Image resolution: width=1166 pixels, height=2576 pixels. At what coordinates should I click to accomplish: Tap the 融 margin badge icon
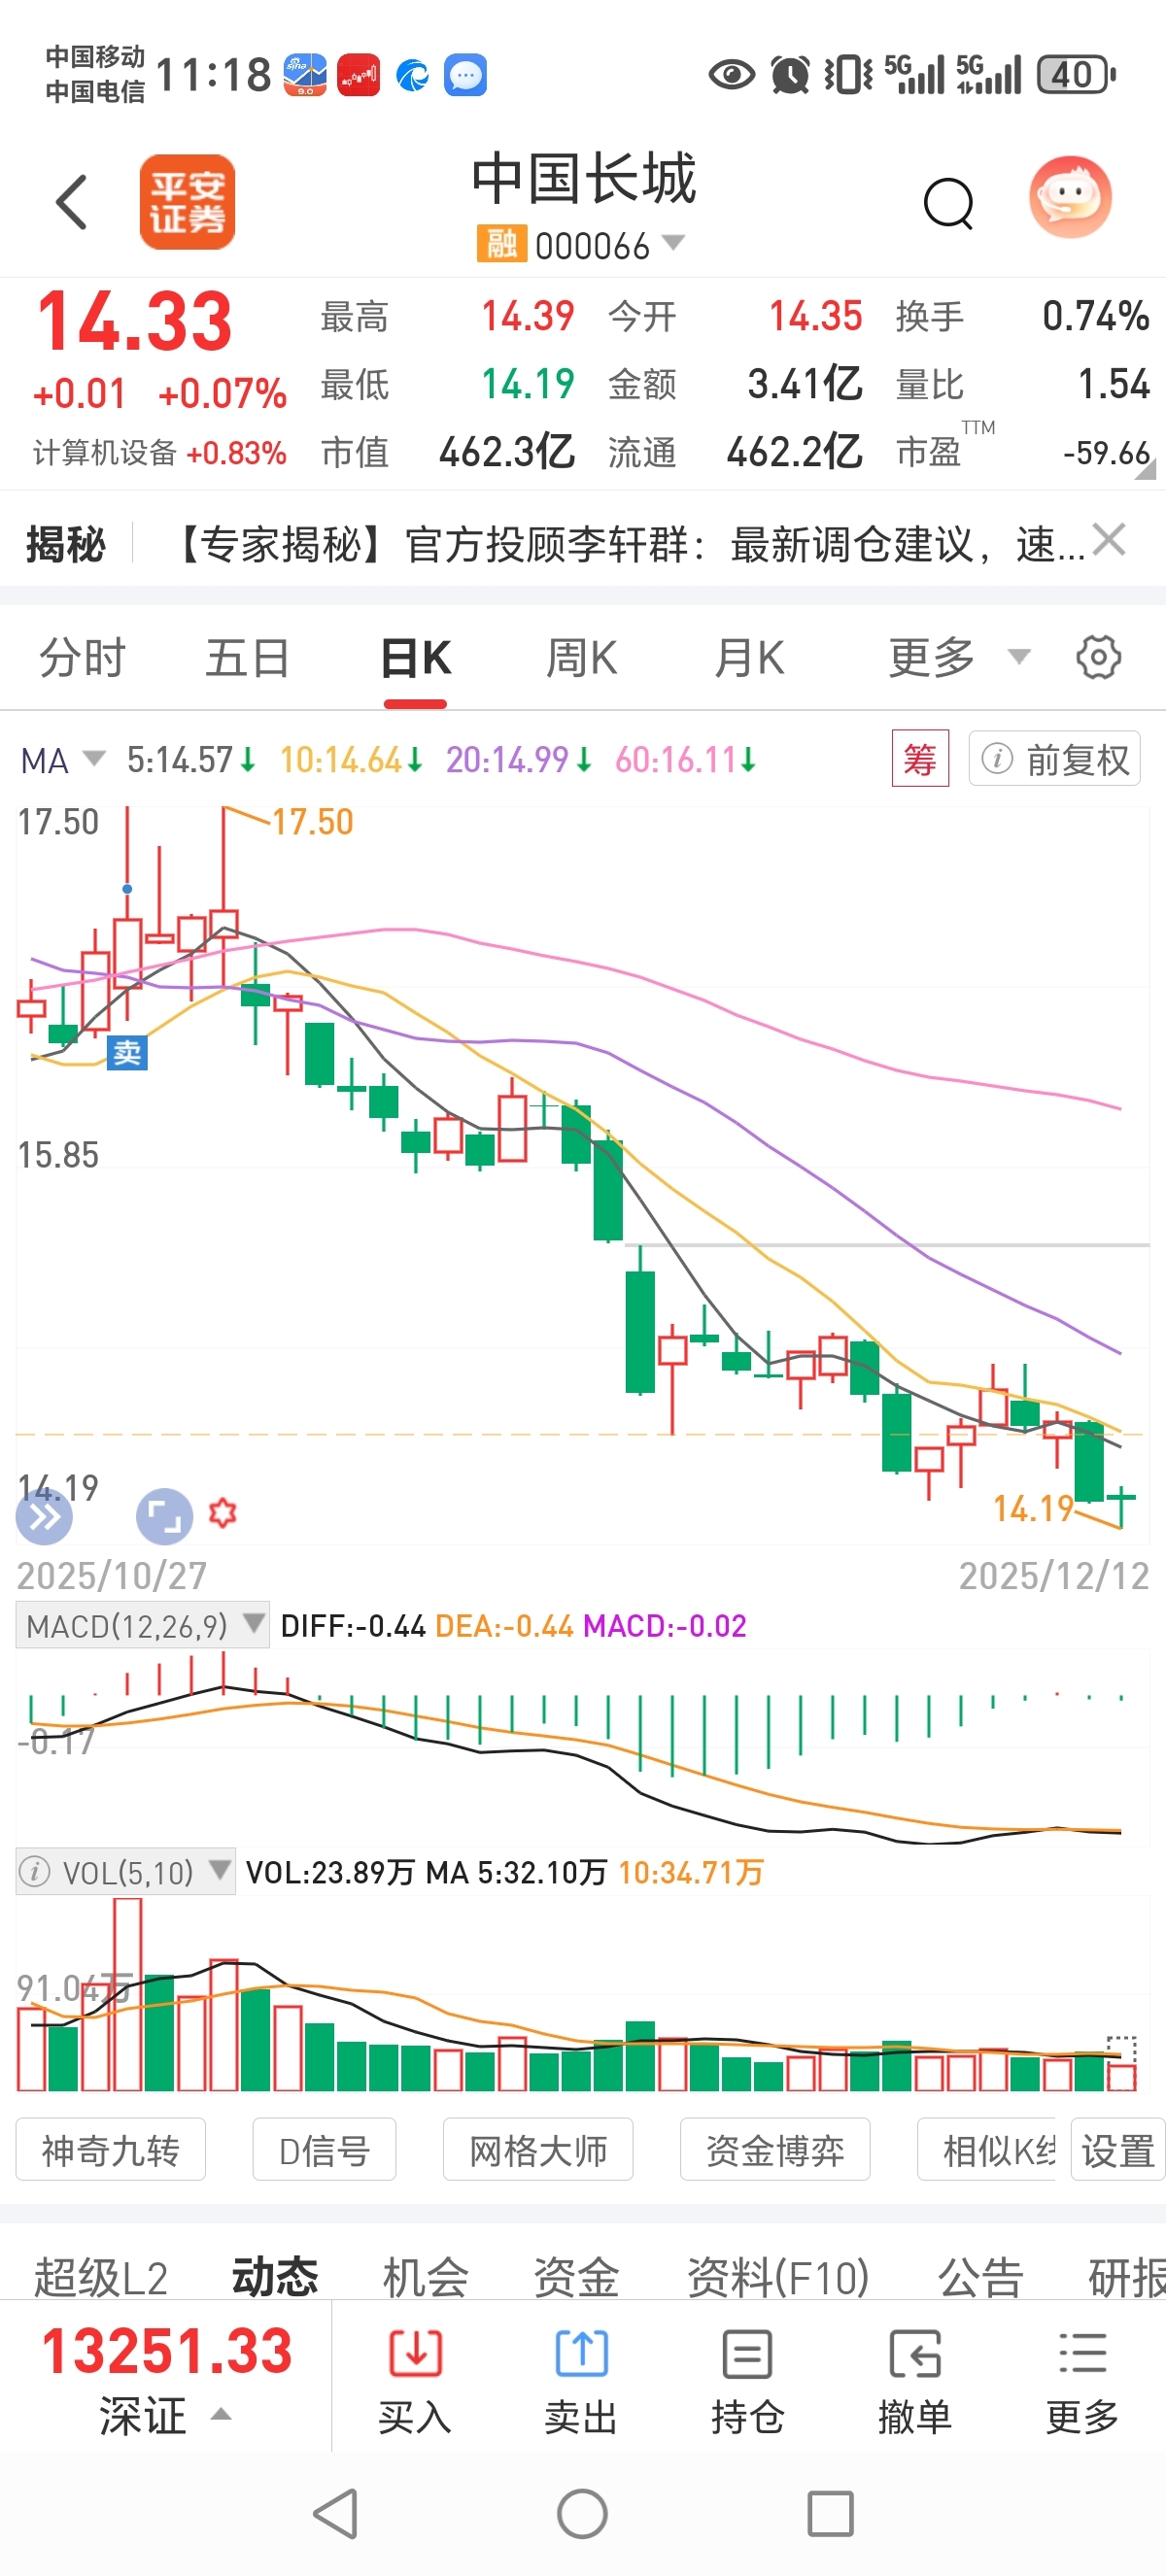tap(501, 243)
